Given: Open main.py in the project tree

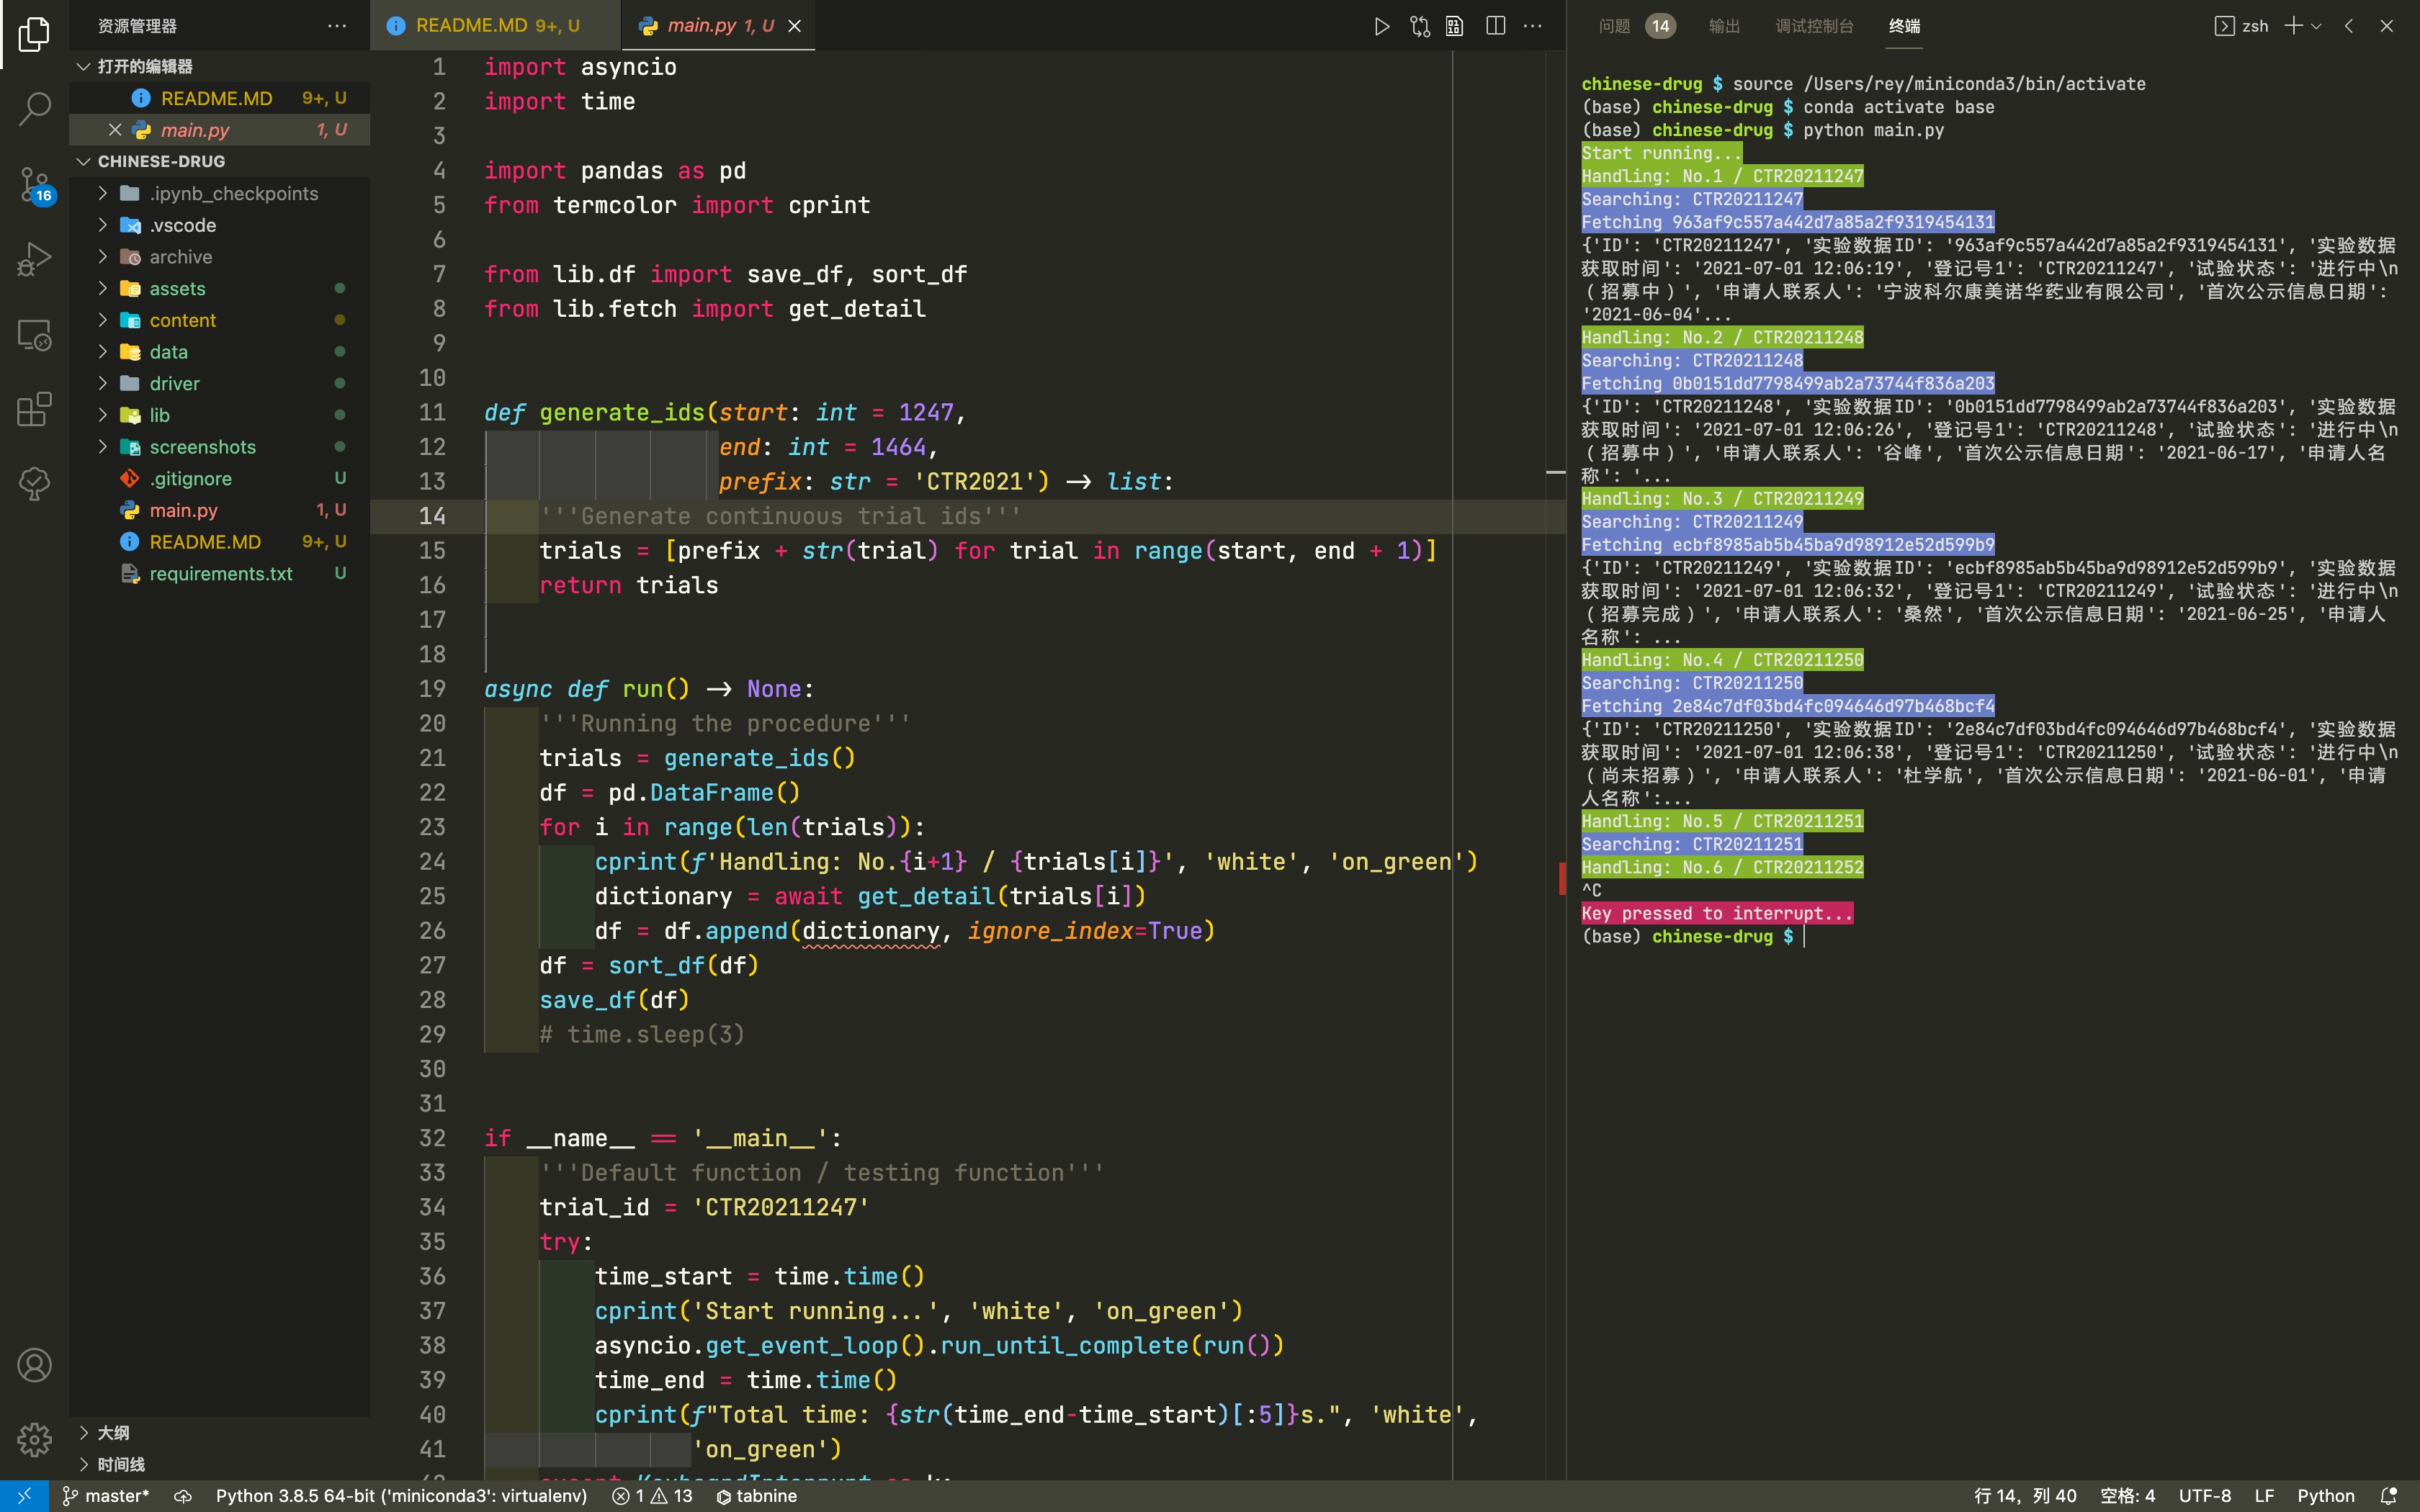Looking at the screenshot, I should [220, 510].
